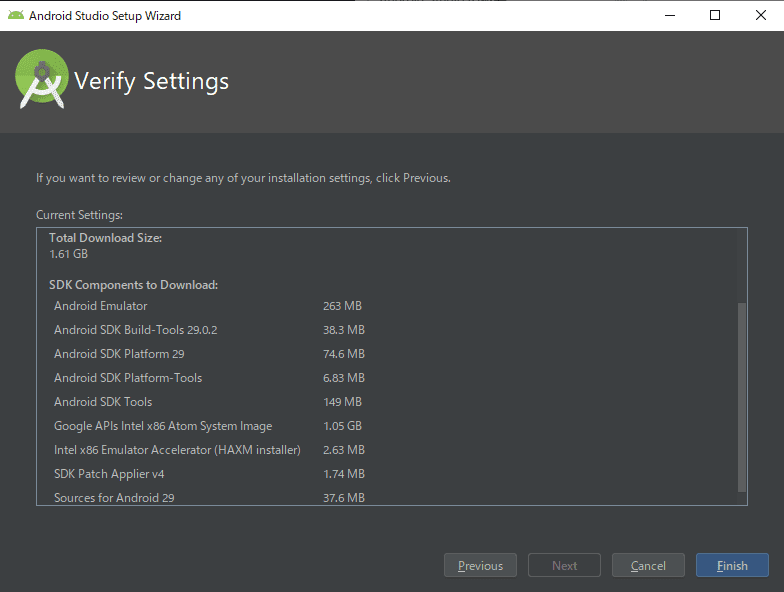Click the Cancel button
The width and height of the screenshot is (784, 592).
click(x=648, y=565)
